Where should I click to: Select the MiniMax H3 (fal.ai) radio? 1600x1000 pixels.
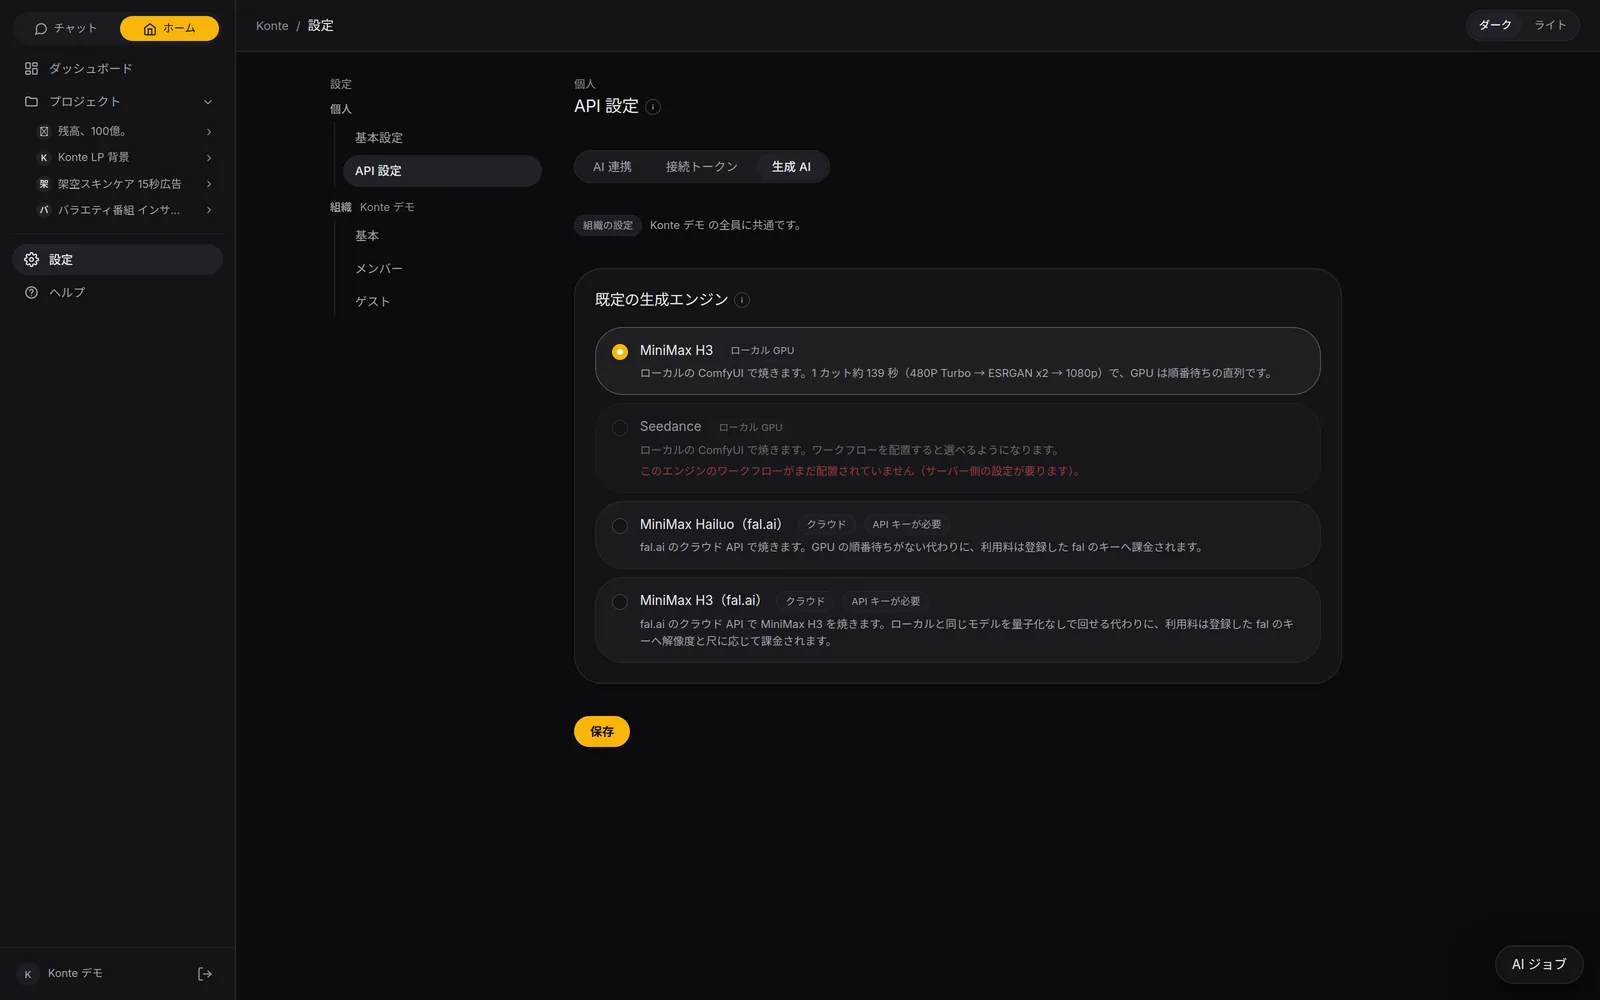(x=620, y=602)
